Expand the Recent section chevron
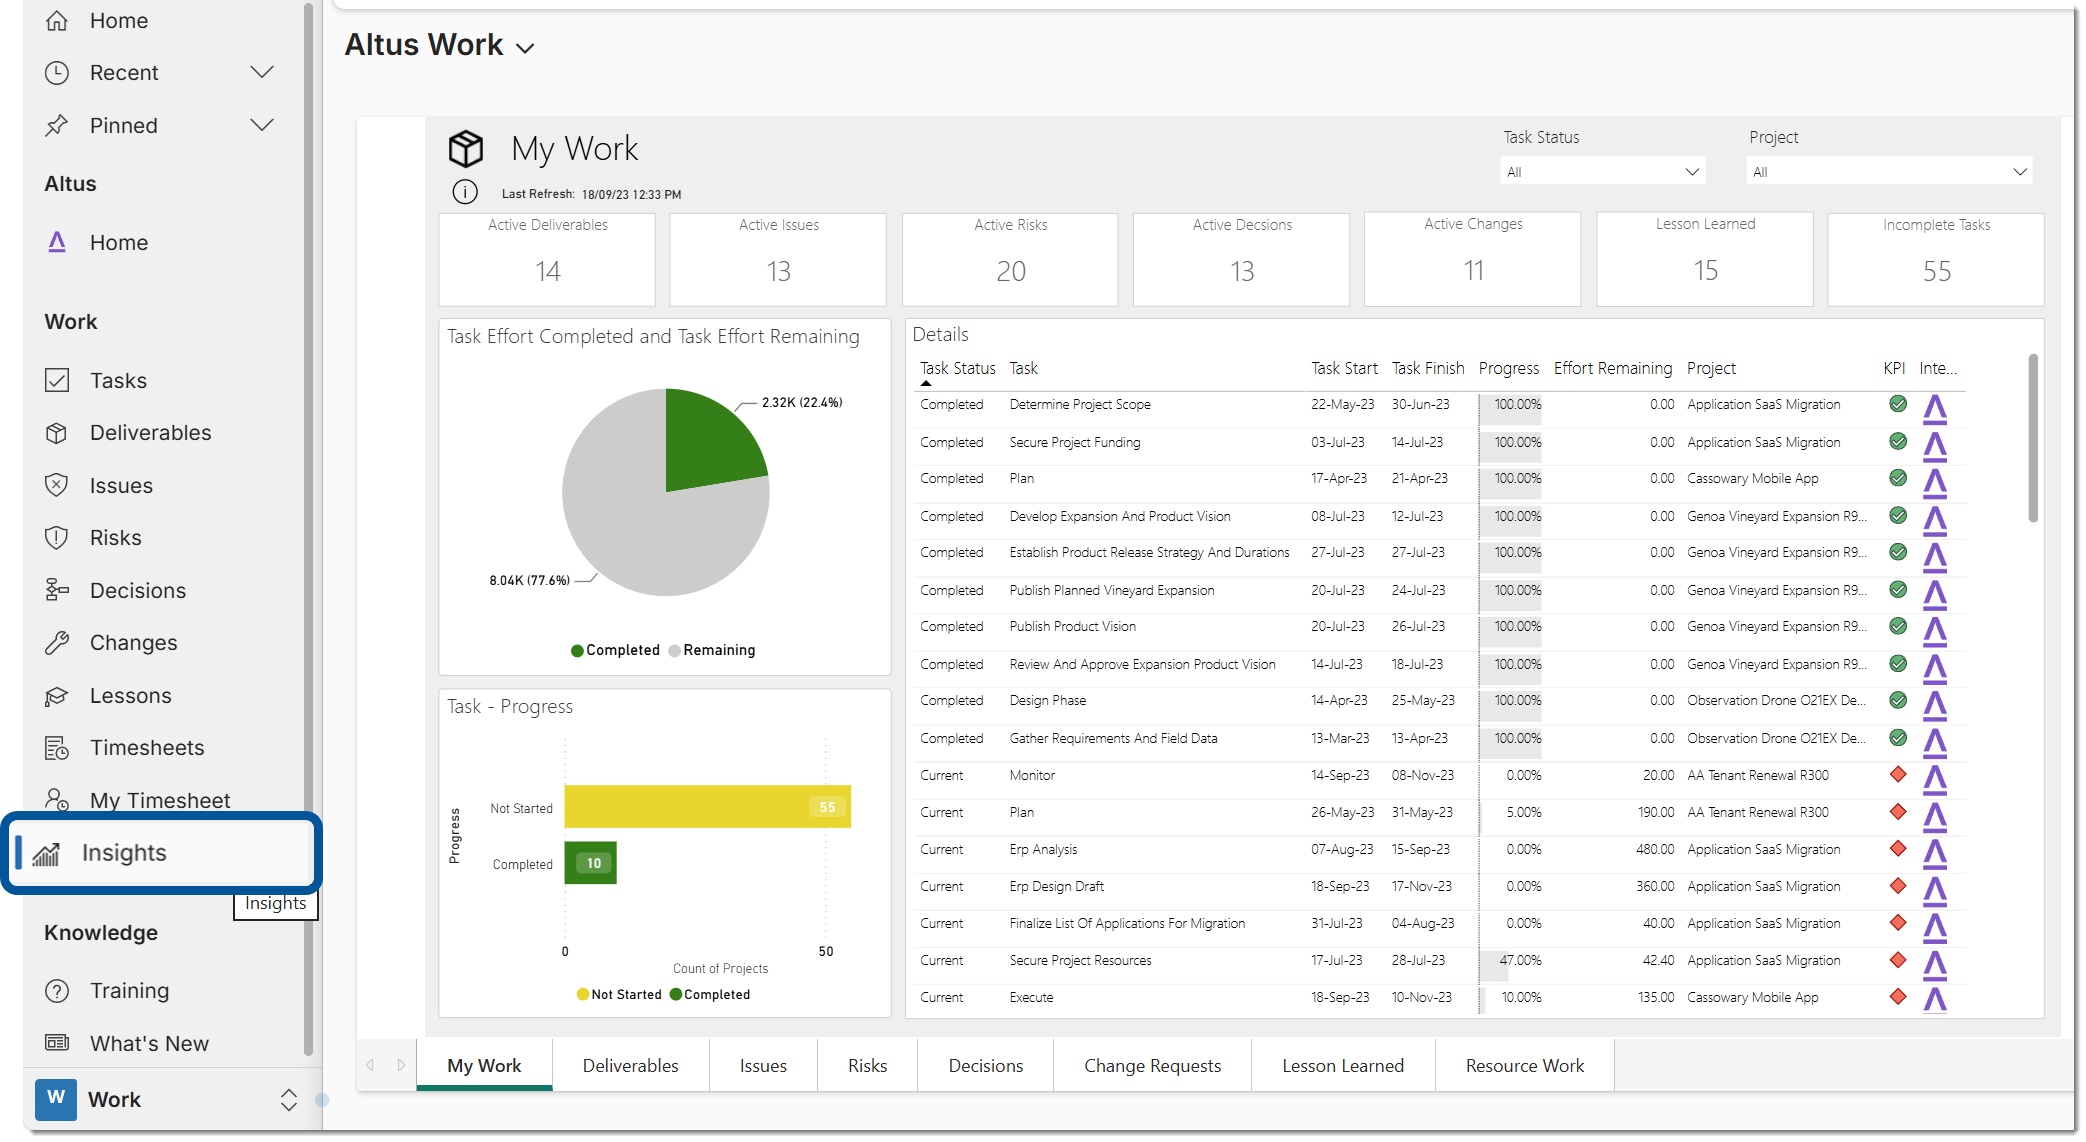2086x1142 pixels. (262, 73)
